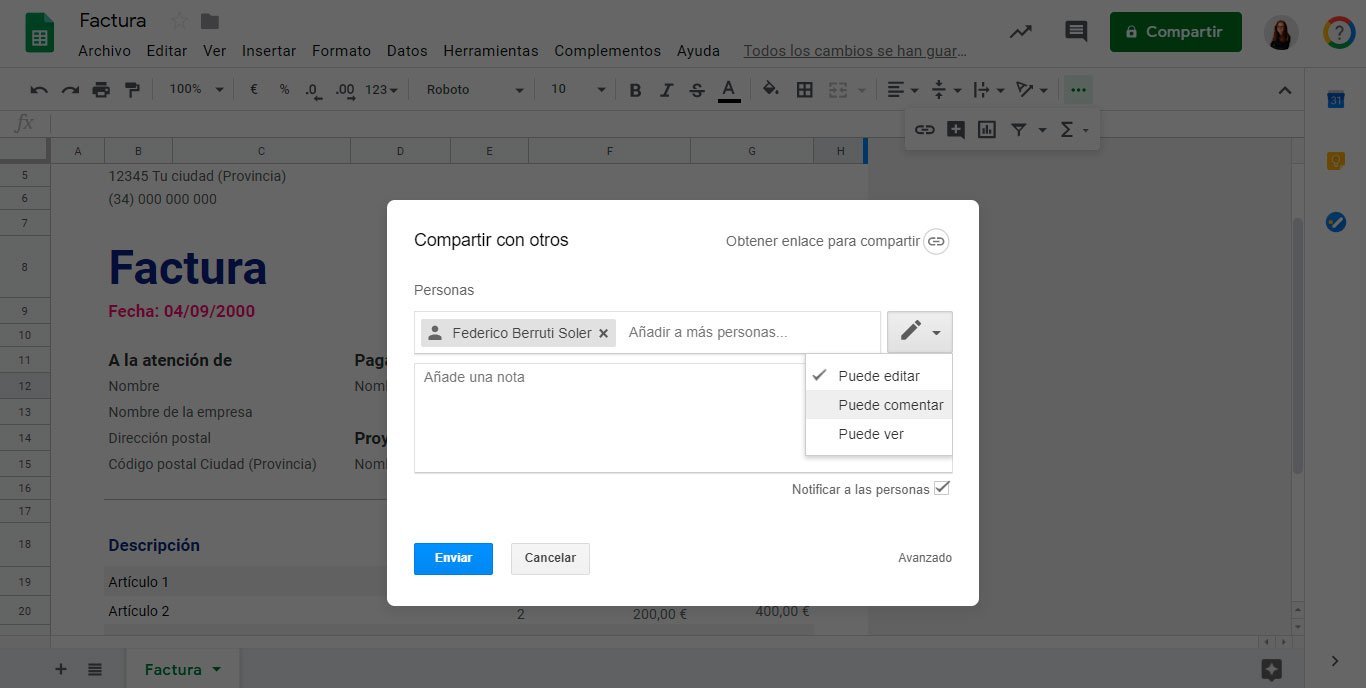
Task: Apply bold formatting from the toolbar
Action: pos(634,89)
